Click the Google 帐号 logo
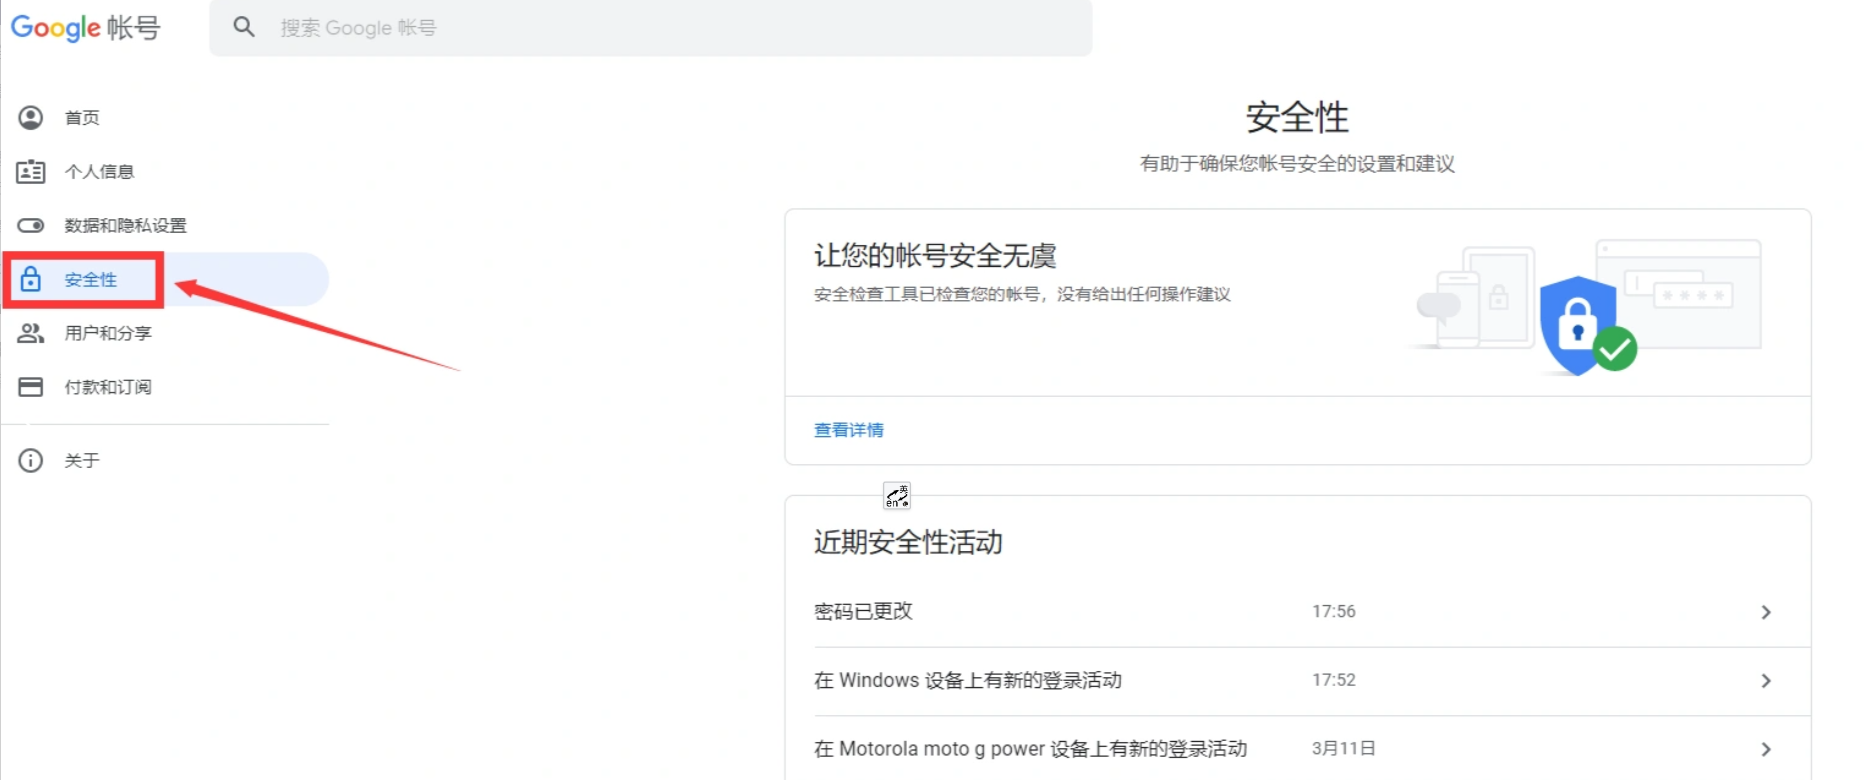This screenshot has height=780, width=1864. pyautogui.click(x=85, y=28)
